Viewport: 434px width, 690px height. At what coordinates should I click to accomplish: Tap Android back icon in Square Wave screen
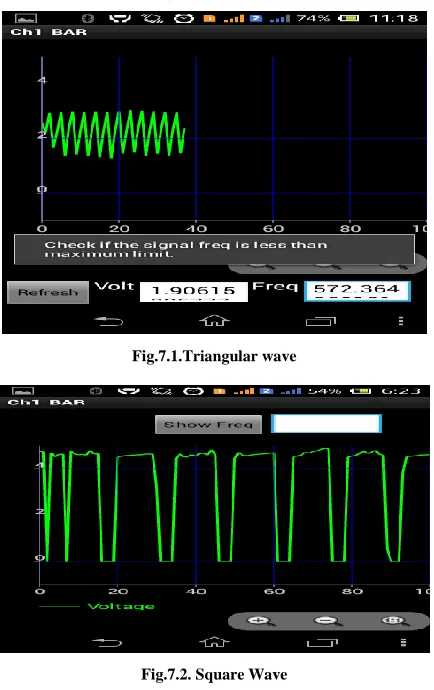107,643
